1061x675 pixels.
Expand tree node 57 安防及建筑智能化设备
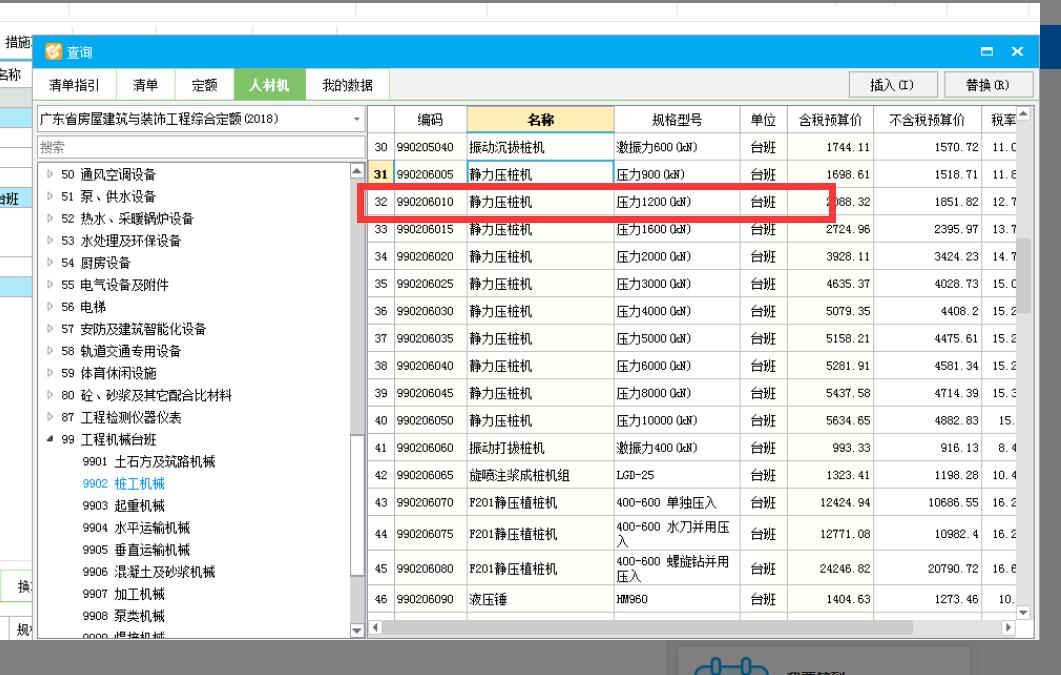click(x=50, y=329)
